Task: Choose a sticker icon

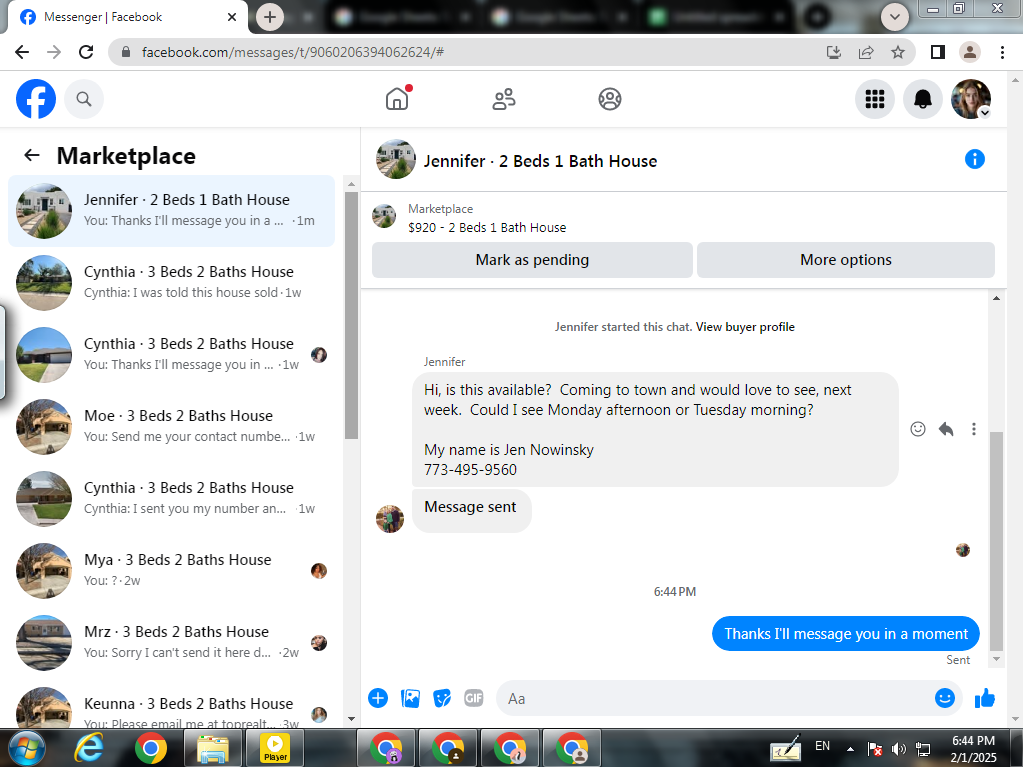Action: [442, 699]
